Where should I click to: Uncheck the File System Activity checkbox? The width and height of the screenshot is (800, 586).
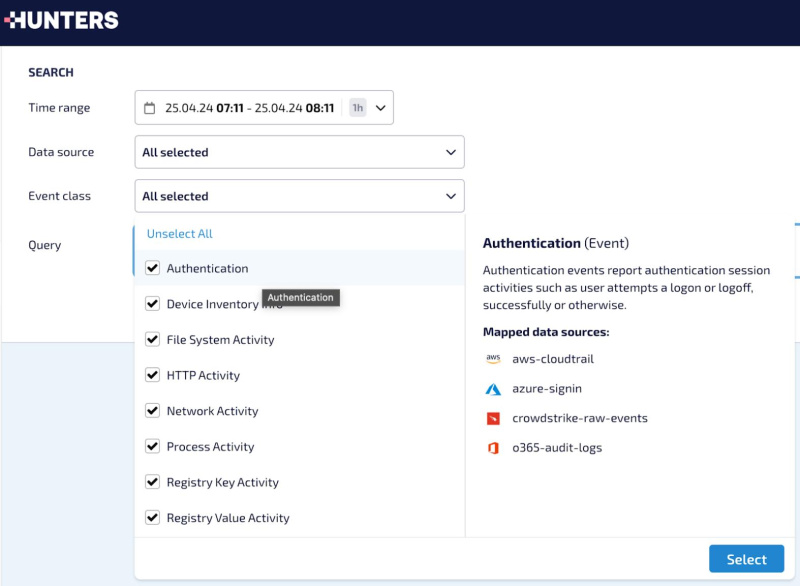click(x=153, y=340)
